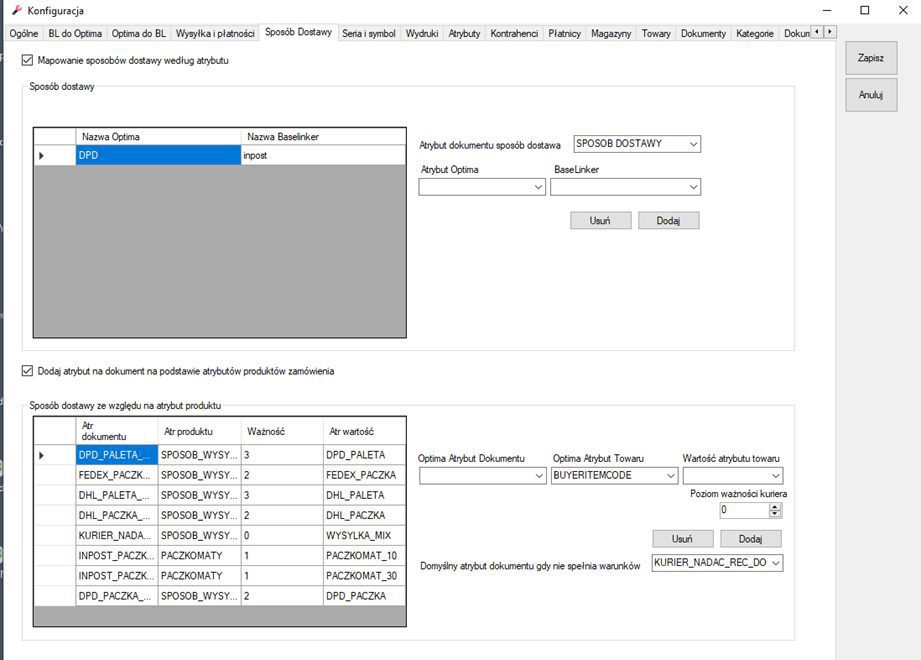Click Dodaj in Sposób dostawy section
This screenshot has height=660, width=921.
click(668, 221)
